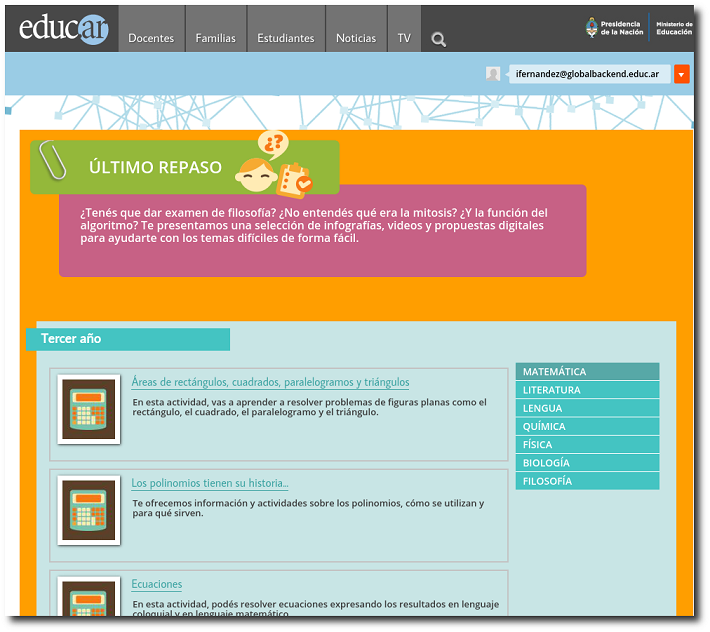
Task: Click the paperclip icon on Último Repaso
Action: (x=52, y=160)
